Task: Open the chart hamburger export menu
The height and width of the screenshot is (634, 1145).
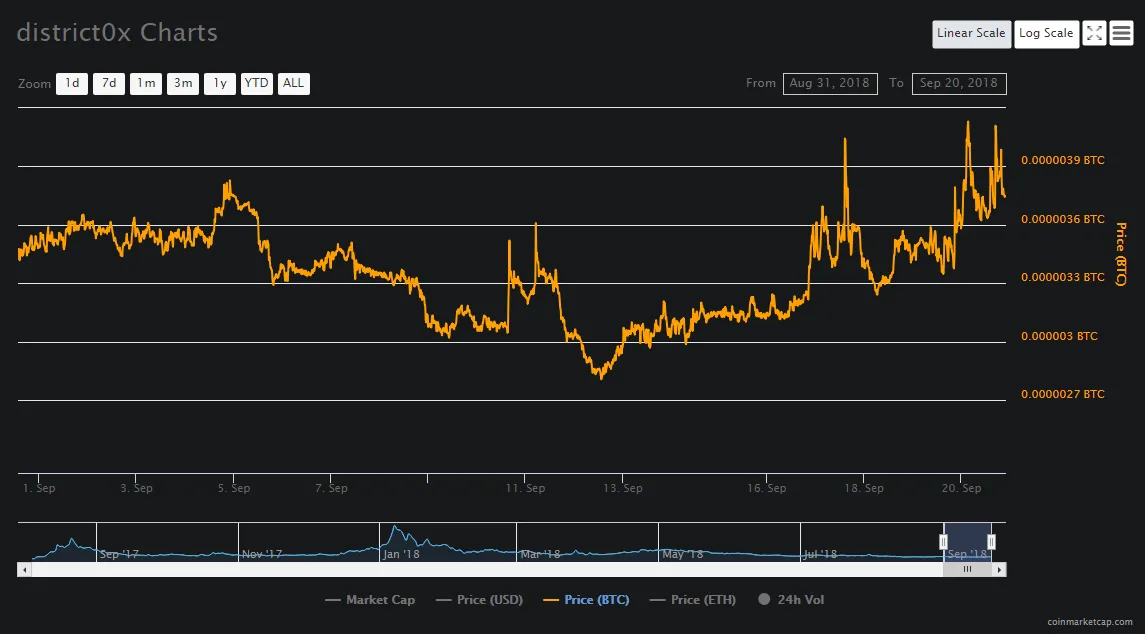Action: coord(1121,34)
